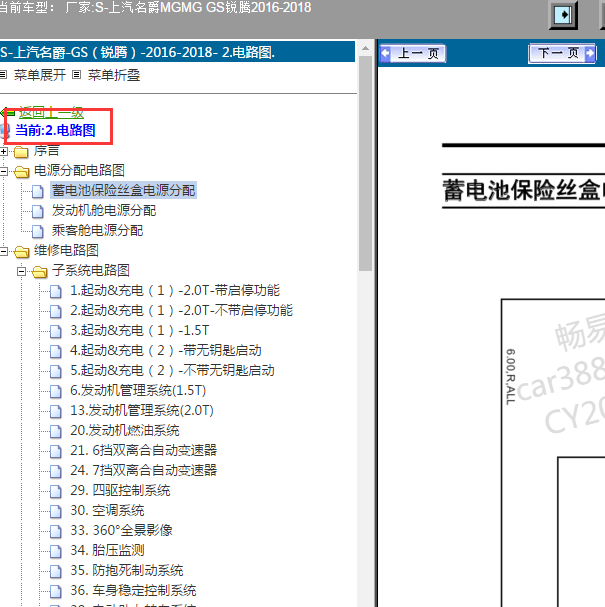
Task: Open 35. 防抱死制动系统 diagram
Action: pyautogui.click(x=127, y=570)
